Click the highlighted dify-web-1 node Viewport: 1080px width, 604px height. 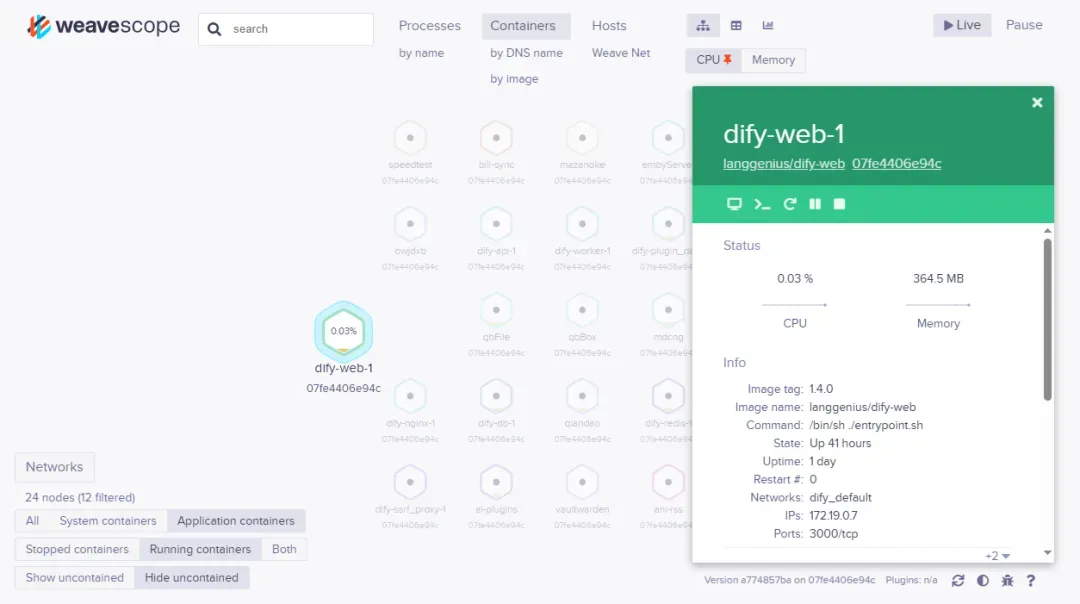click(344, 331)
